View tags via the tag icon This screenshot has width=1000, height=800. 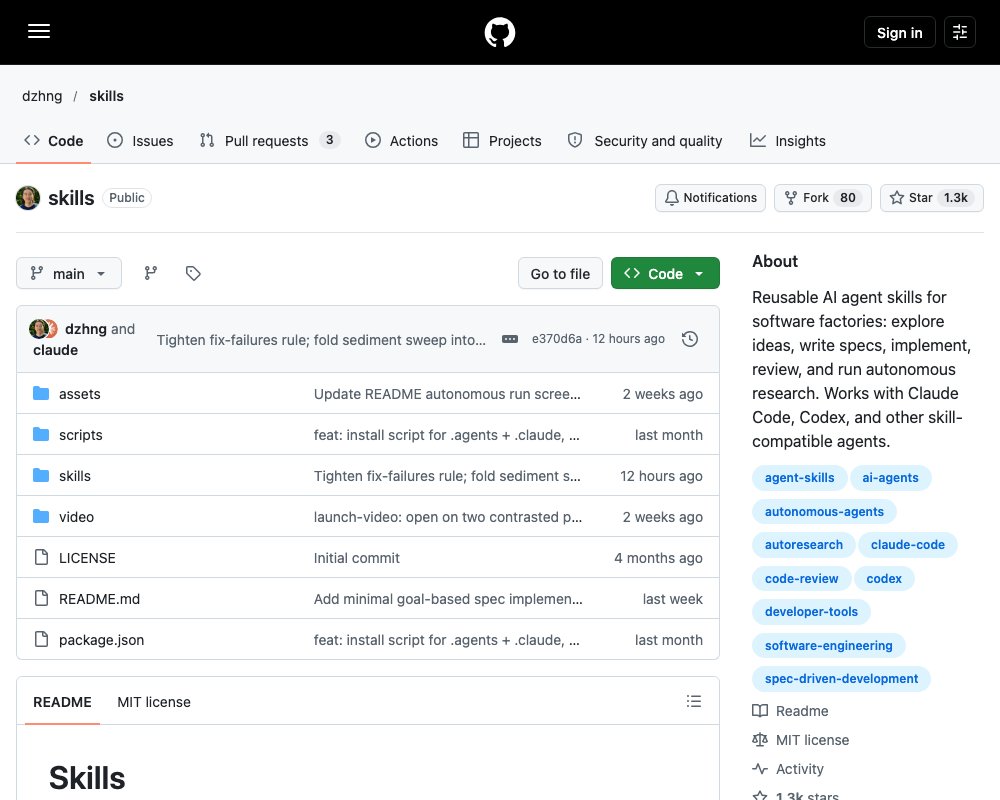point(193,274)
